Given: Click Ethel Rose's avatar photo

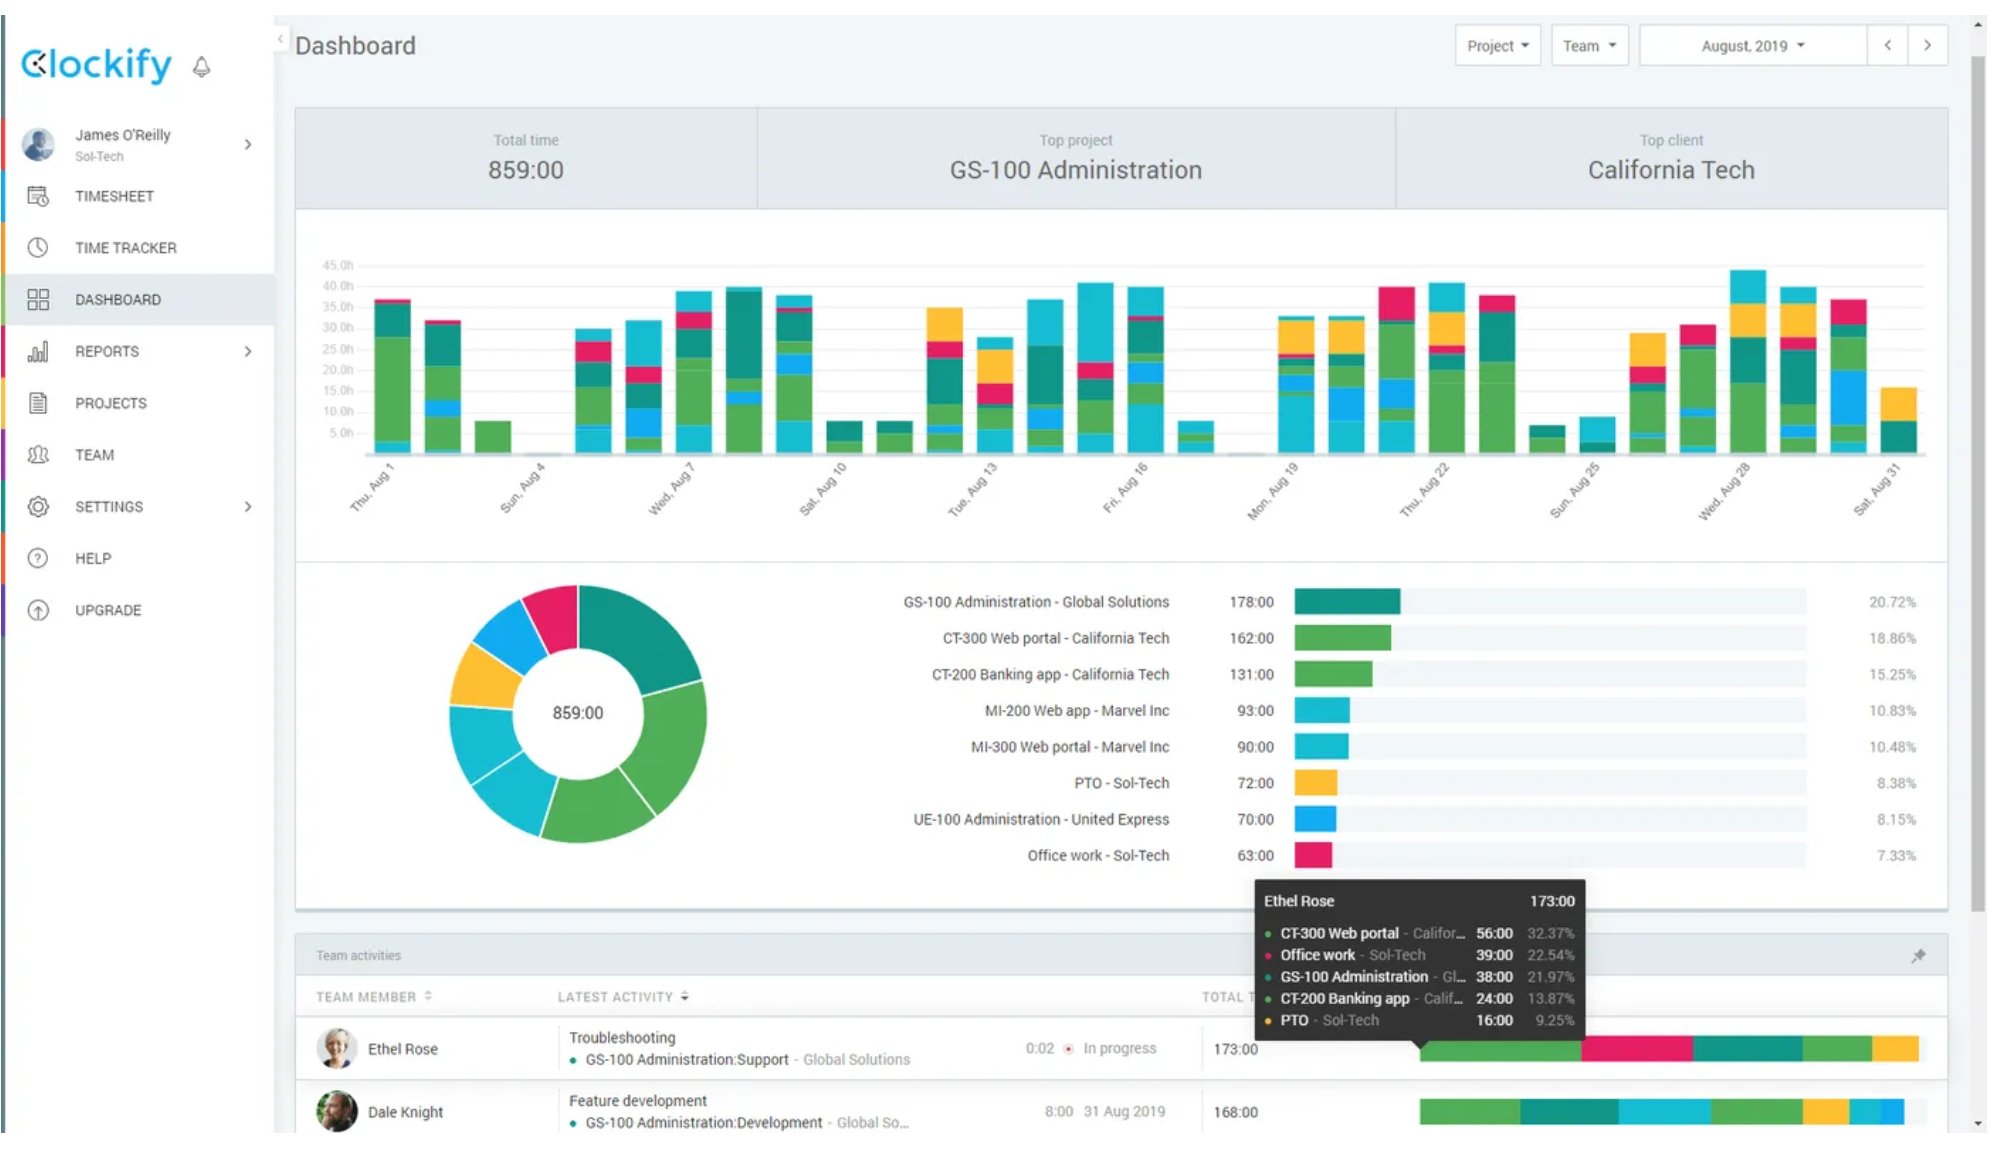Looking at the screenshot, I should click(337, 1048).
